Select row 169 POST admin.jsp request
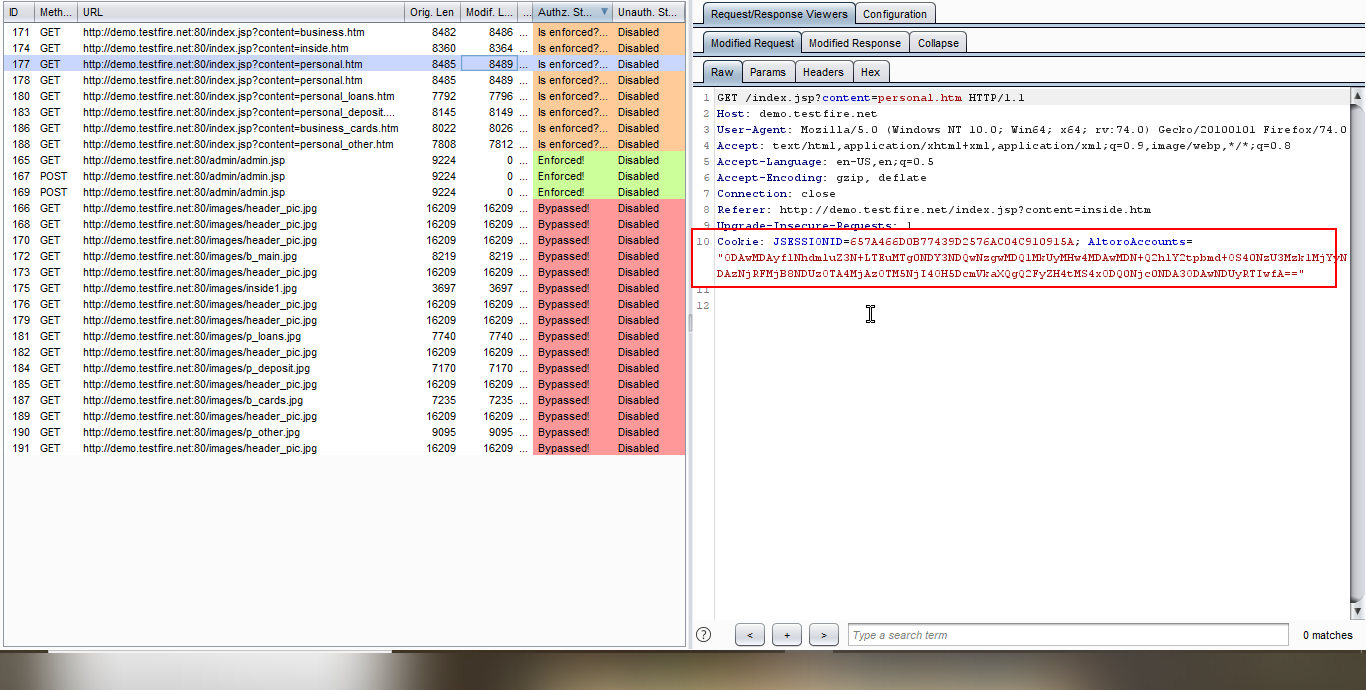This screenshot has width=1366, height=690. click(x=344, y=192)
